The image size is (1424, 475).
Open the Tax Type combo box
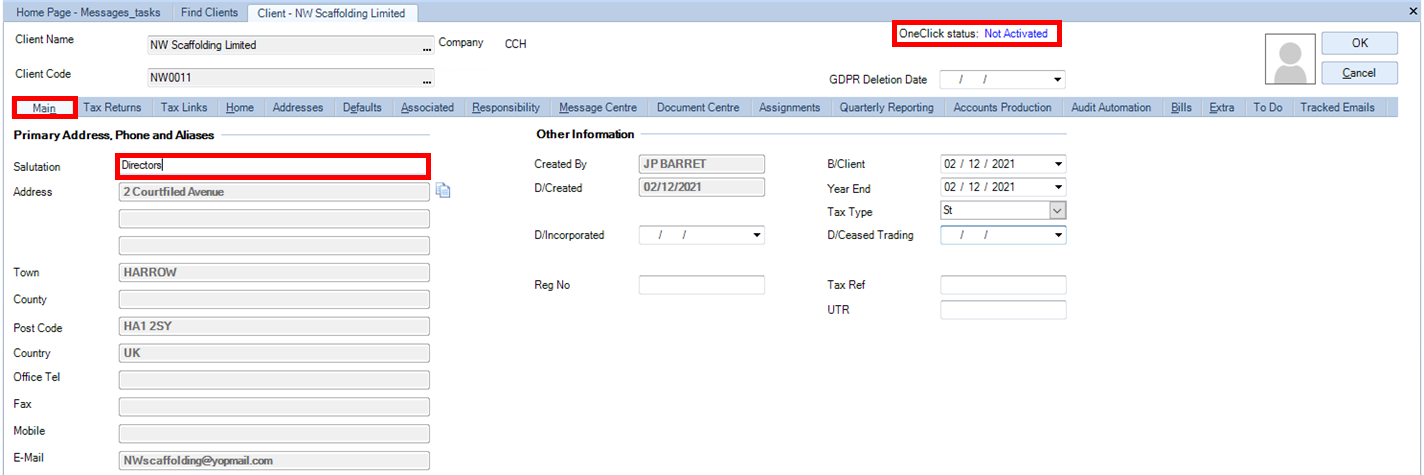(1057, 211)
